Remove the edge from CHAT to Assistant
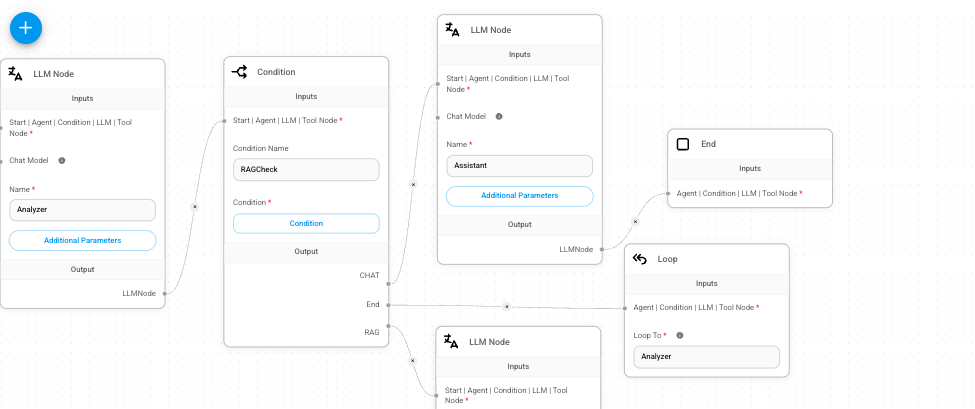The width and height of the screenshot is (975, 409). pyautogui.click(x=413, y=184)
